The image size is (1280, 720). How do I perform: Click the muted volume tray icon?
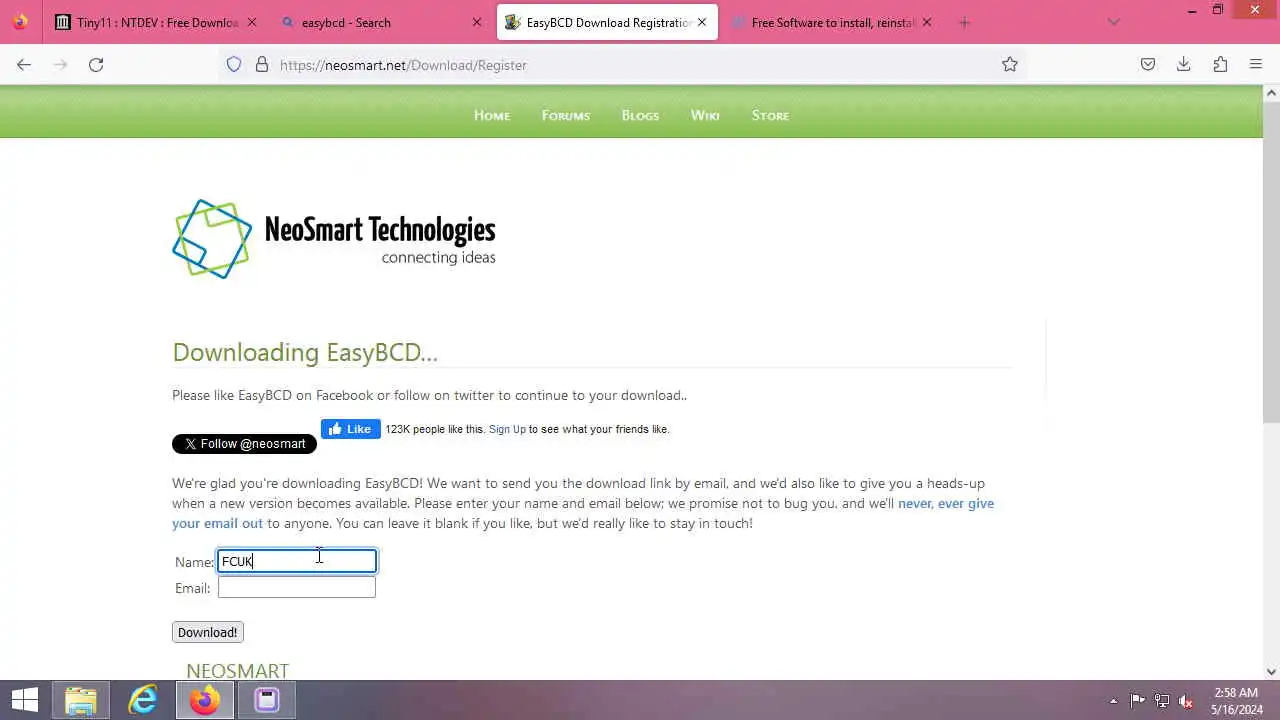click(x=1187, y=701)
